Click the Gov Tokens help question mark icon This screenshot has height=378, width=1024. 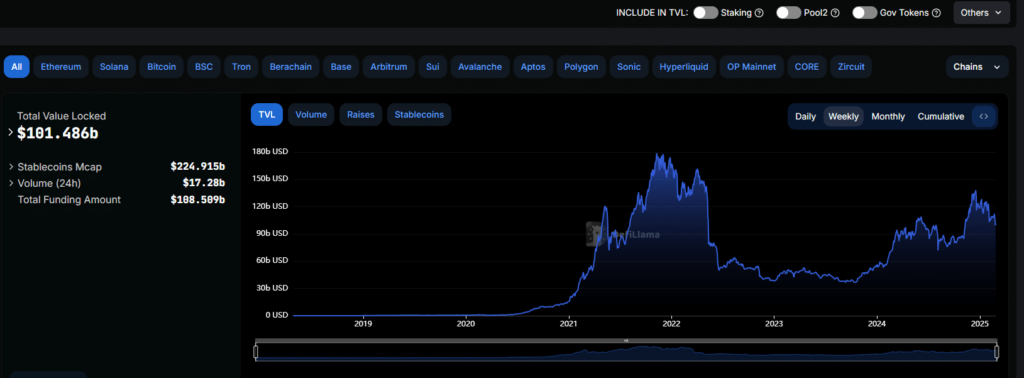(936, 13)
